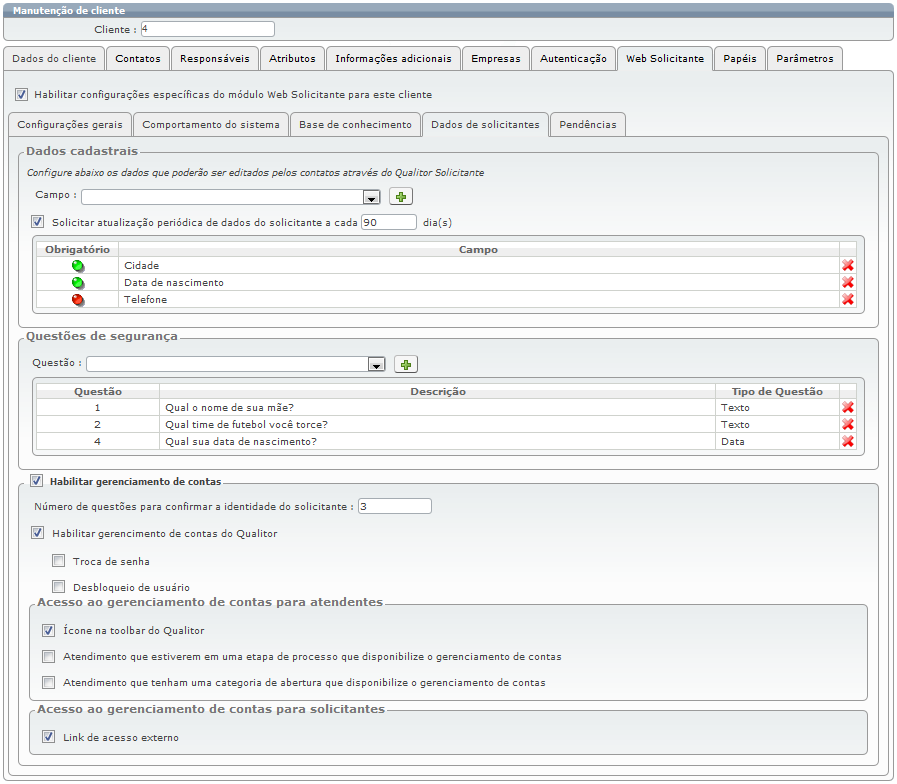Viewport: 897px width, 784px height.
Task: Click the Data type cell for question 4
Action: point(777,441)
